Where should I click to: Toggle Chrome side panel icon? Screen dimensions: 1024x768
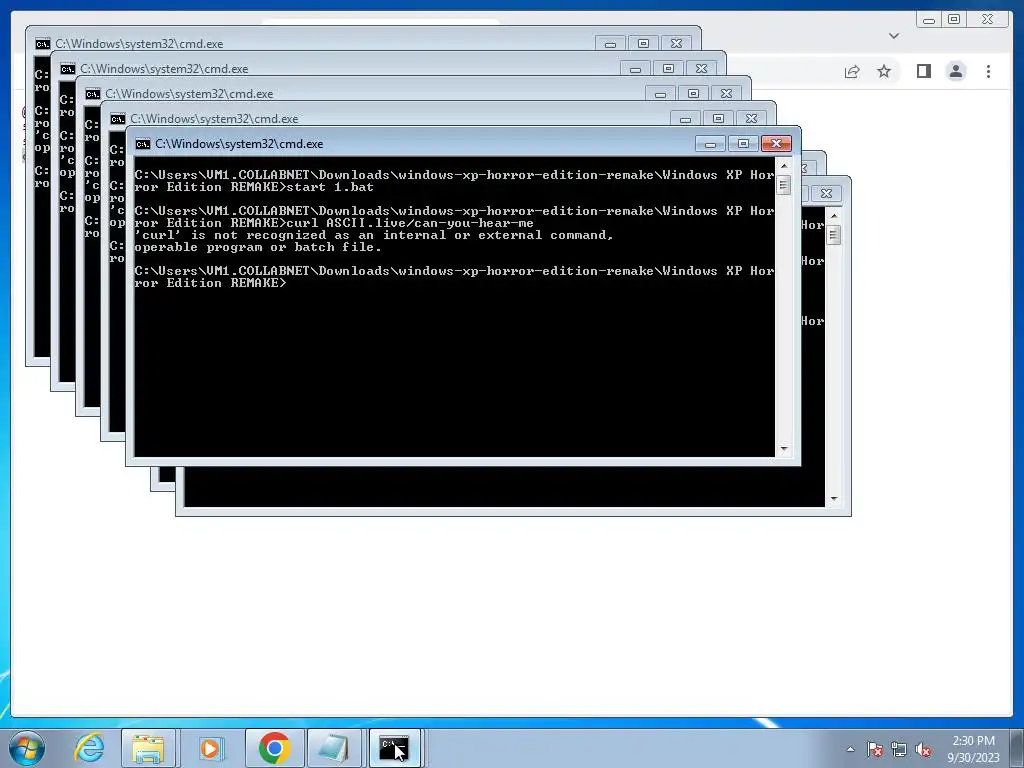coord(923,71)
